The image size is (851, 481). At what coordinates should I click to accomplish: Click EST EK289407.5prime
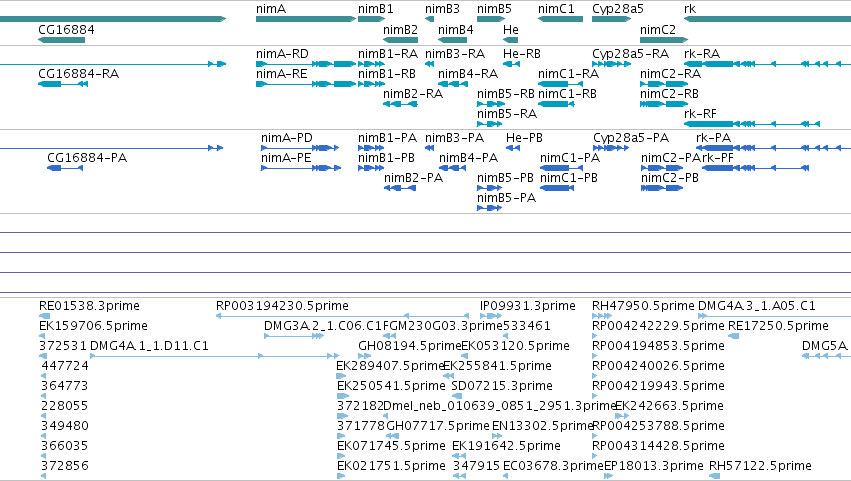(x=341, y=376)
